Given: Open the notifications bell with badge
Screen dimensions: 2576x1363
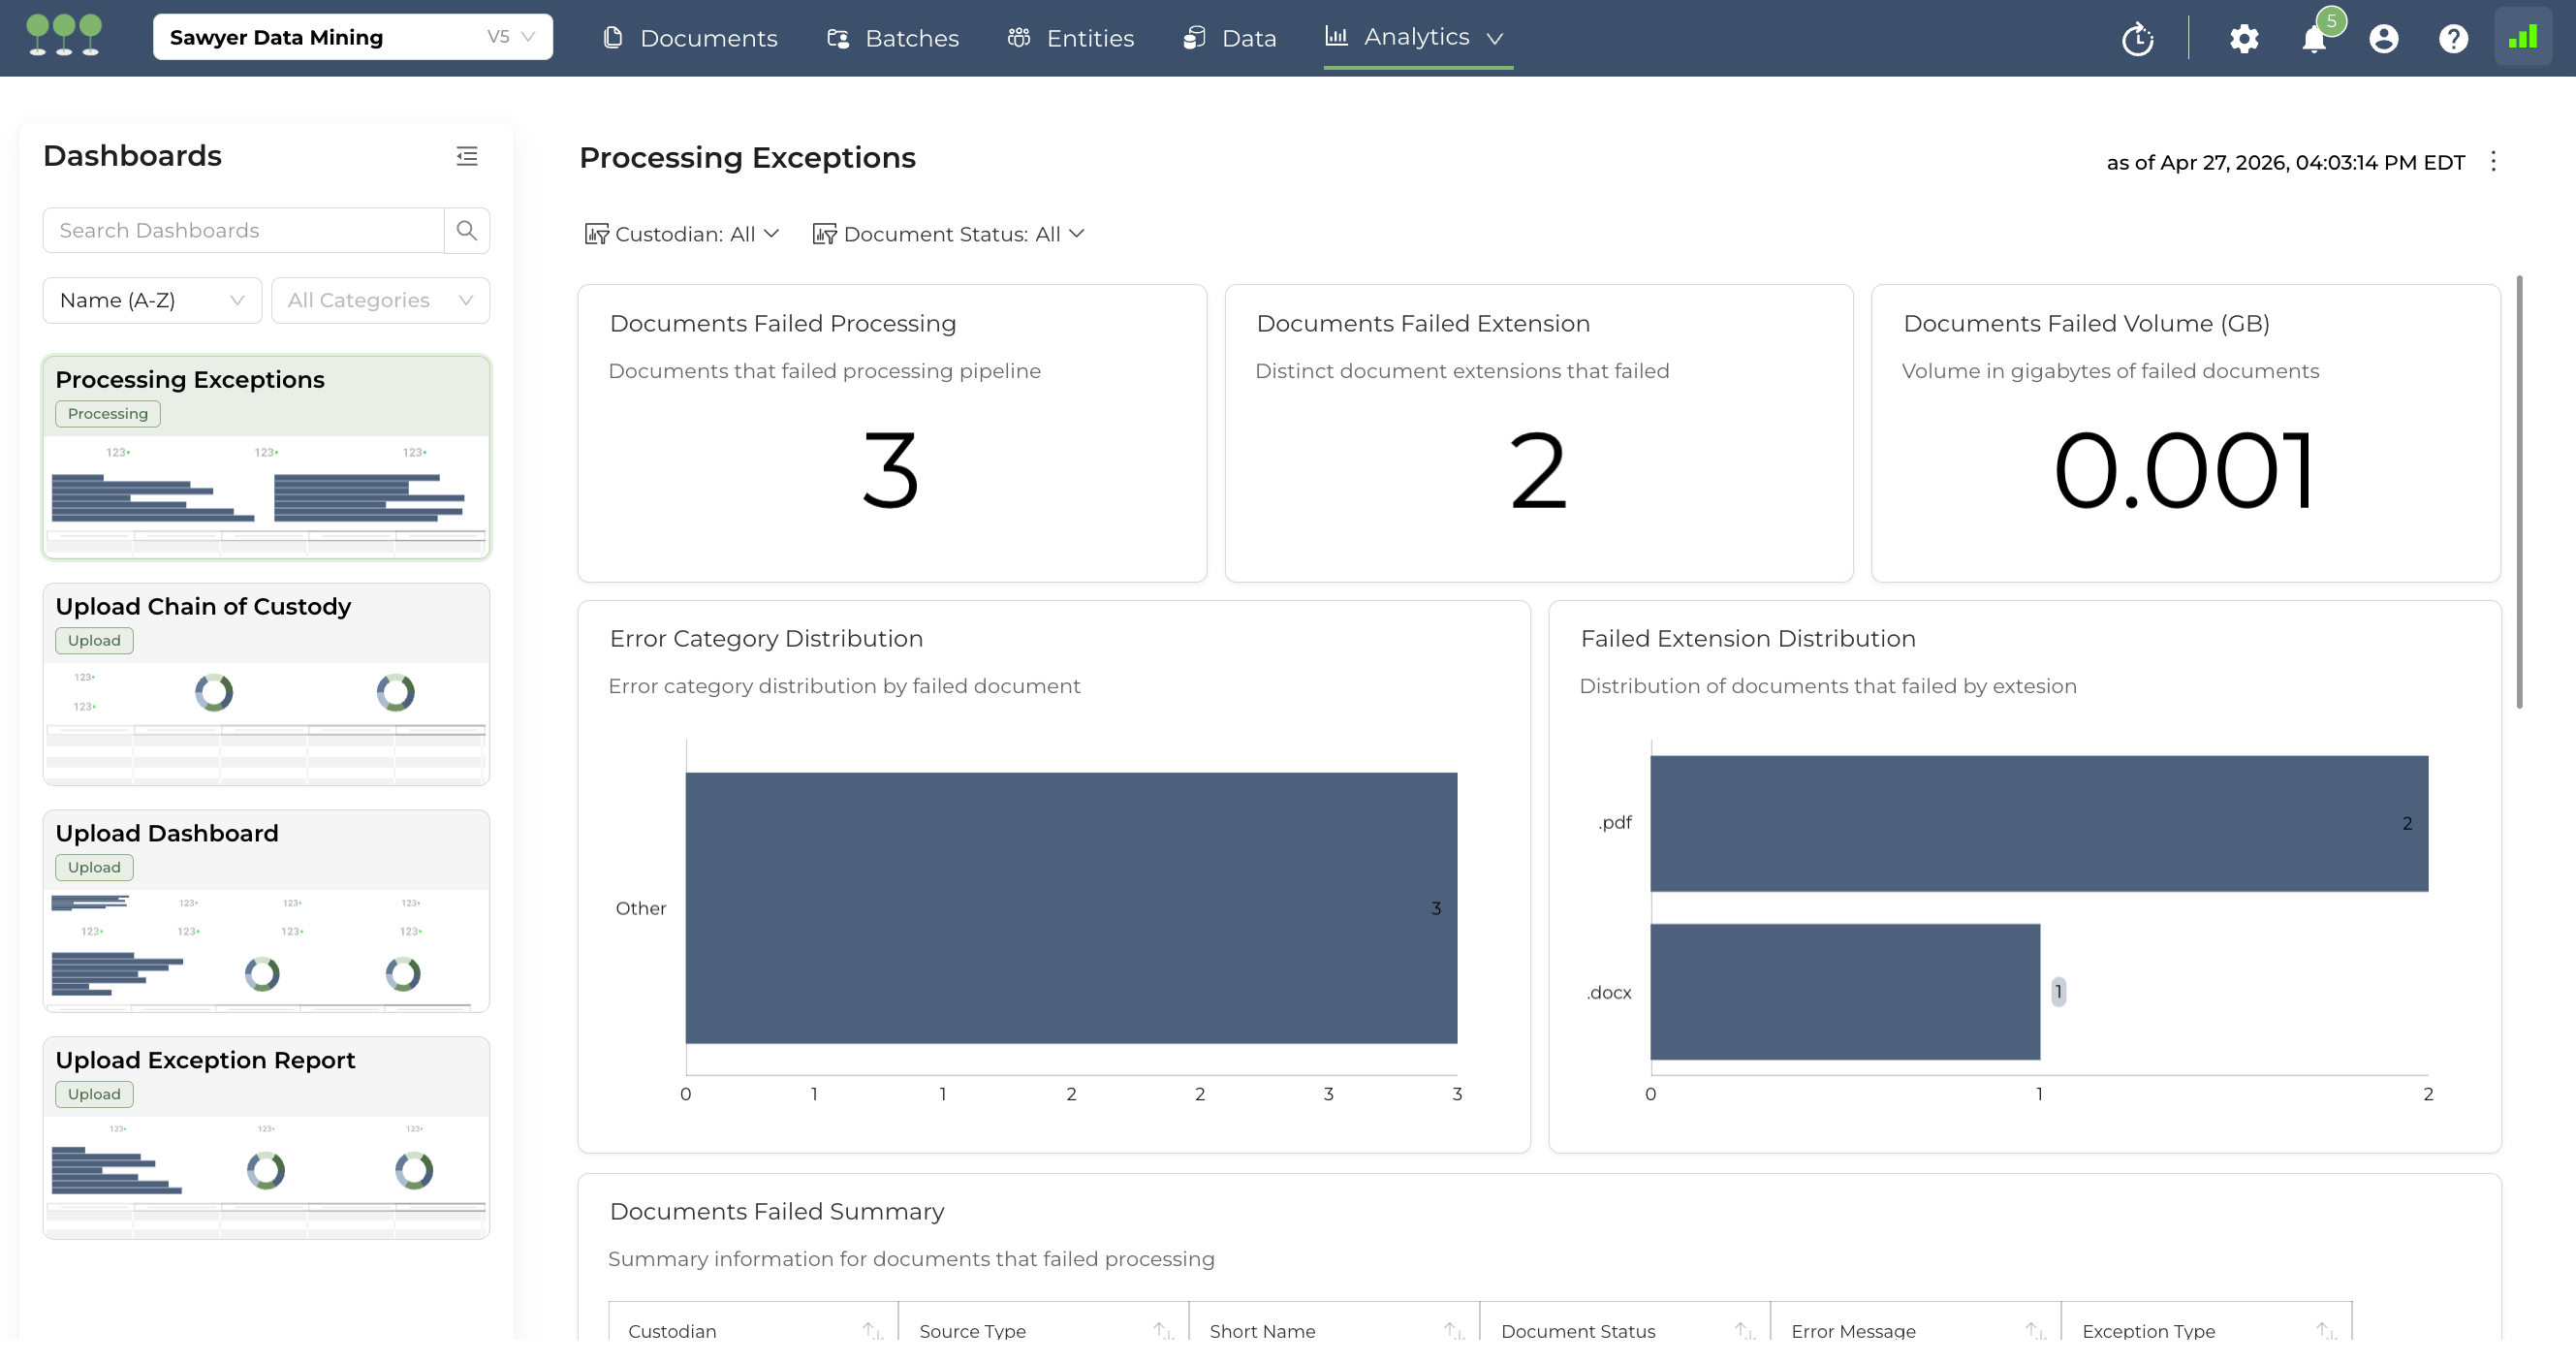Looking at the screenshot, I should (x=2314, y=40).
